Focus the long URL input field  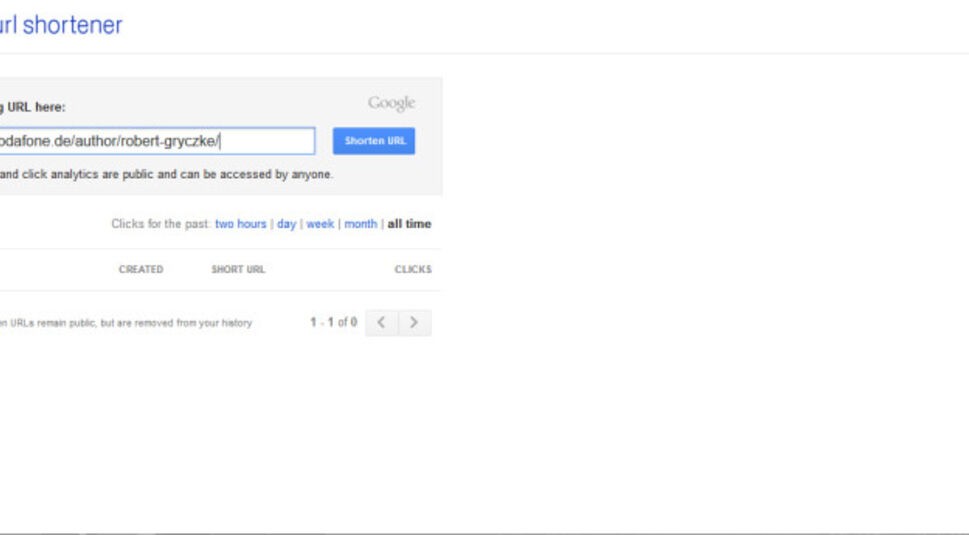pos(150,141)
